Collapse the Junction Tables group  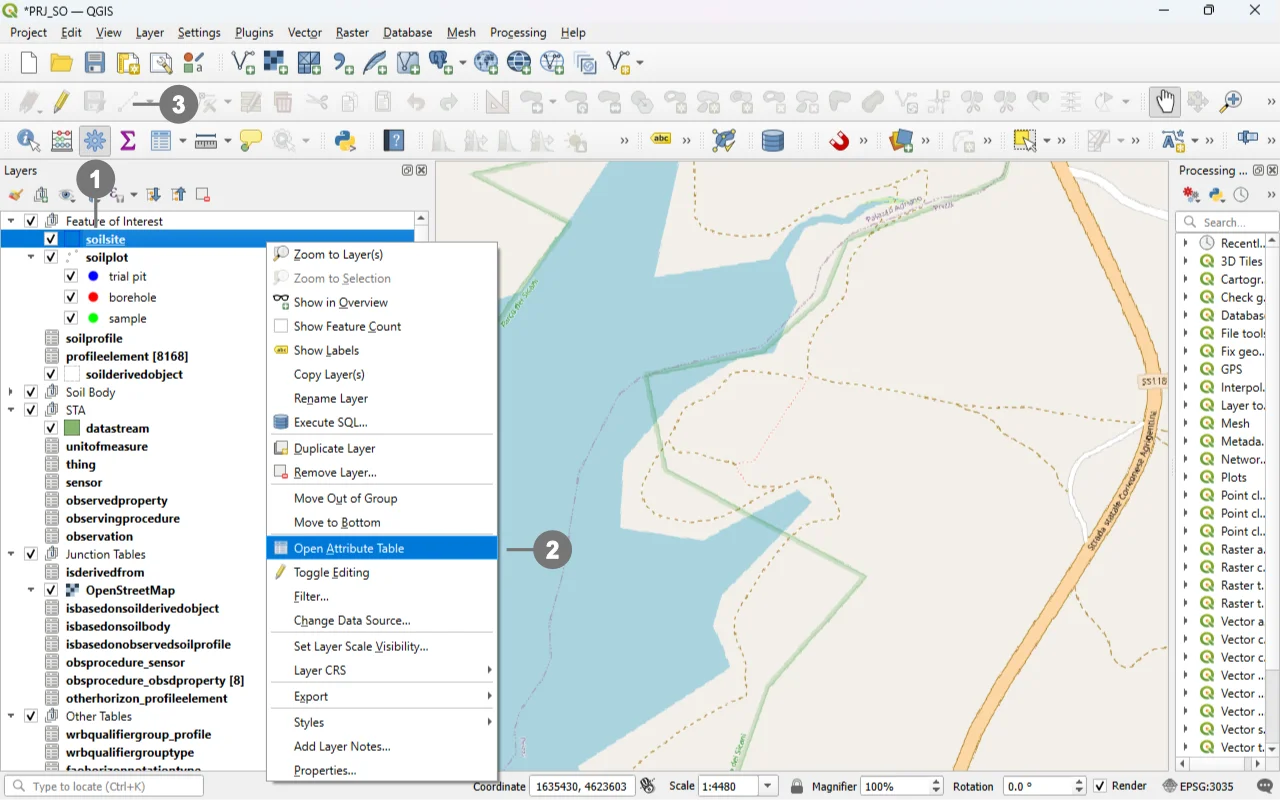tap(11, 554)
